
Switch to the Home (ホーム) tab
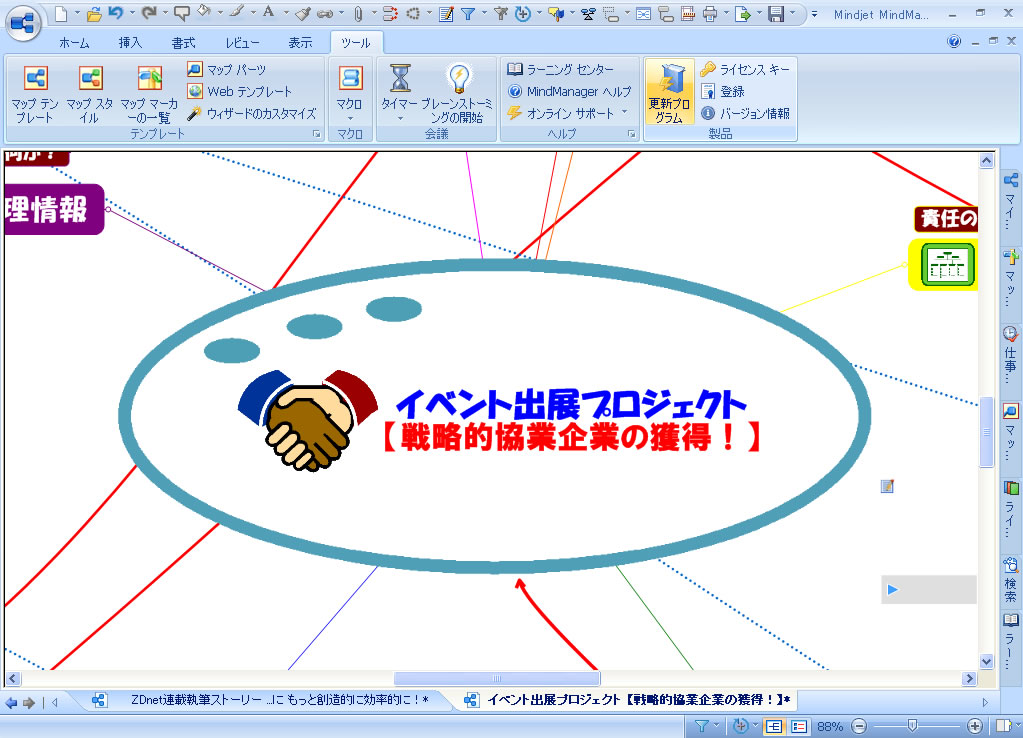pyautogui.click(x=74, y=43)
